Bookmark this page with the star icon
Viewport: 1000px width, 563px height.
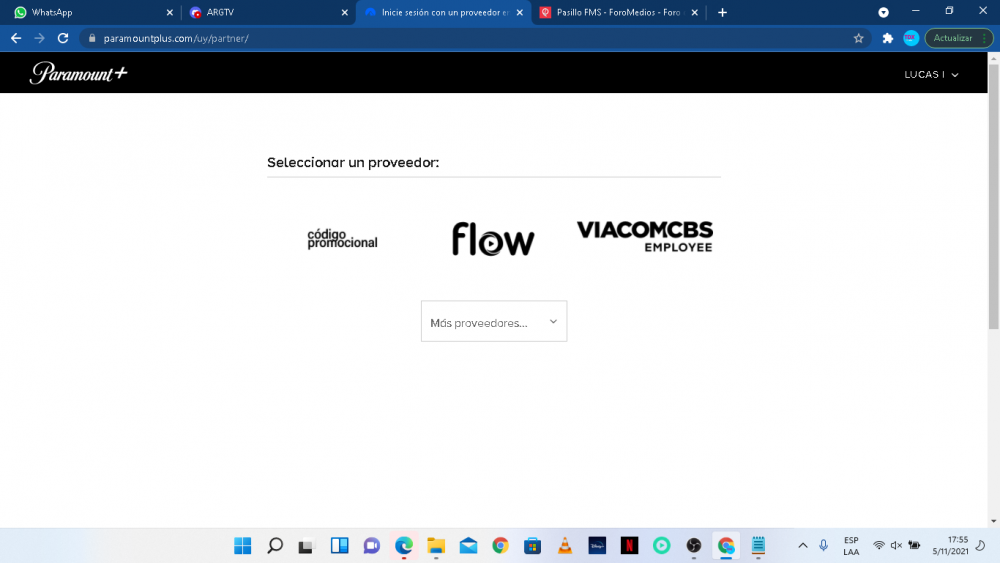pyautogui.click(x=858, y=38)
